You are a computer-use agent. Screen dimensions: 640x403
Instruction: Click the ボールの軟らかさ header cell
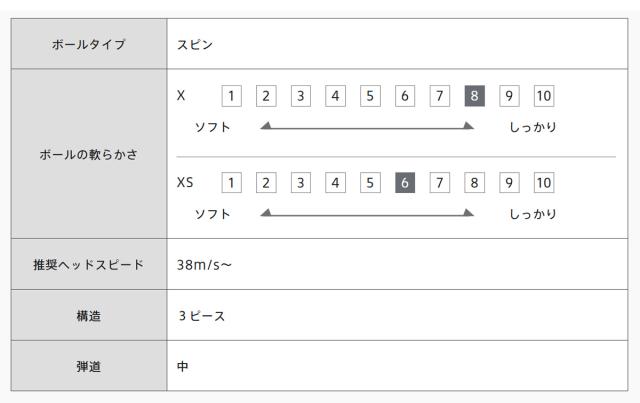coord(89,155)
